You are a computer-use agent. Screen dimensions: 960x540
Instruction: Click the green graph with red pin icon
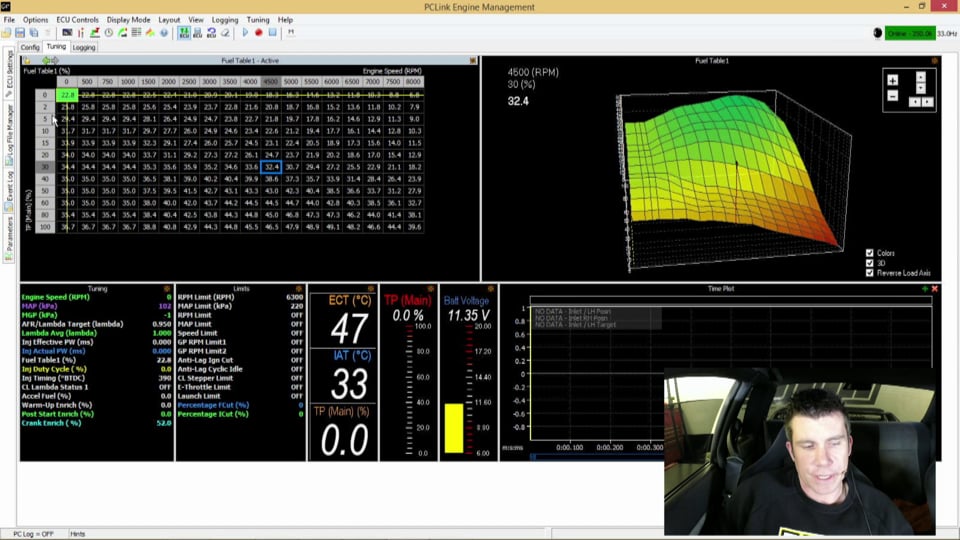(x=95, y=32)
